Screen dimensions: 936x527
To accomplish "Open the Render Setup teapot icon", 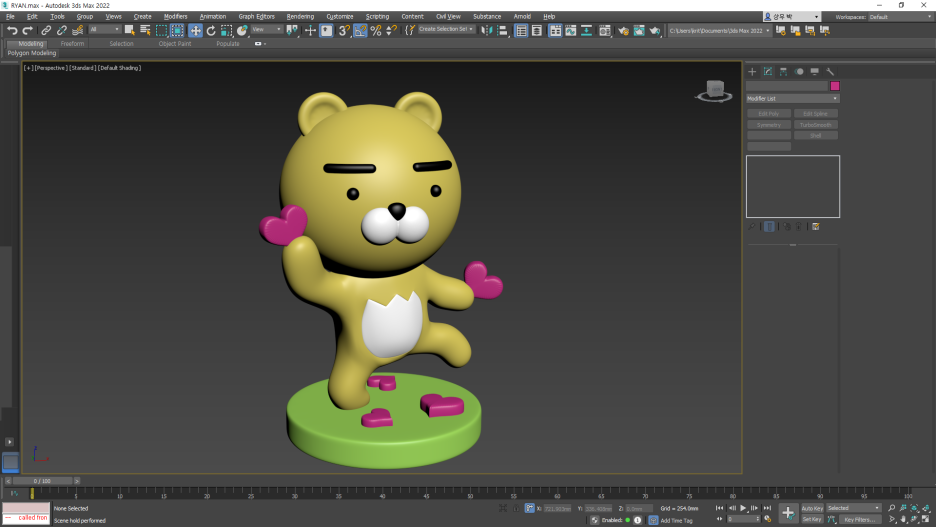I will [x=623, y=30].
